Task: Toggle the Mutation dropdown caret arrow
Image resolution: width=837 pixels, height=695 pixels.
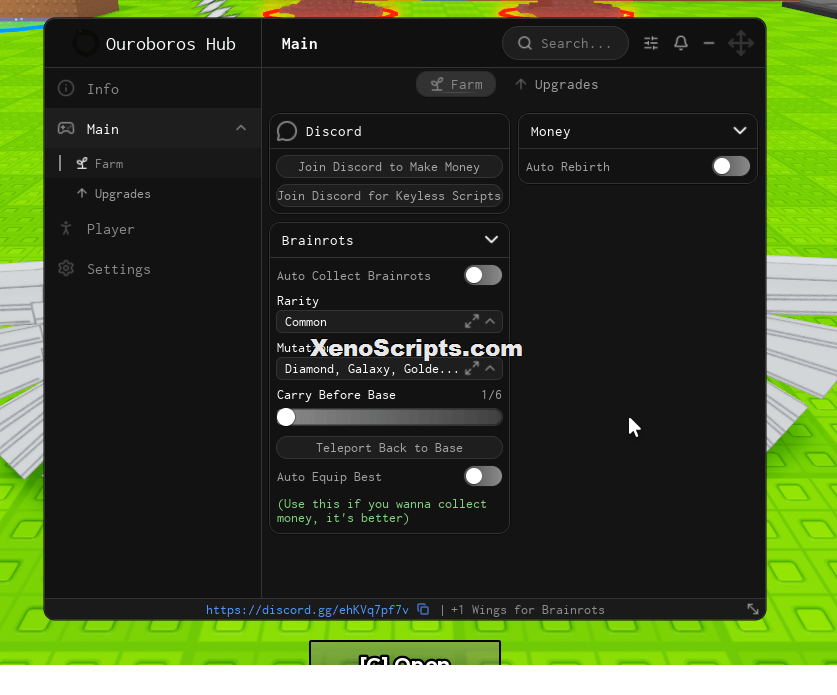Action: coord(490,368)
